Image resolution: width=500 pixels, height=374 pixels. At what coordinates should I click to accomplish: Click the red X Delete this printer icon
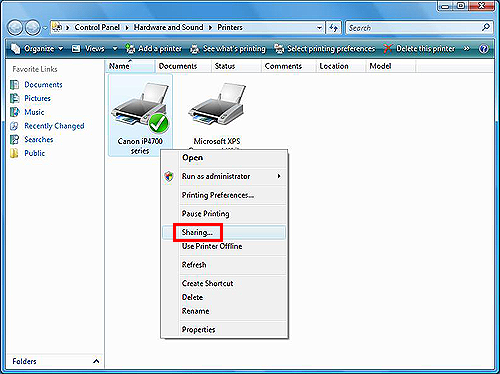pos(387,49)
